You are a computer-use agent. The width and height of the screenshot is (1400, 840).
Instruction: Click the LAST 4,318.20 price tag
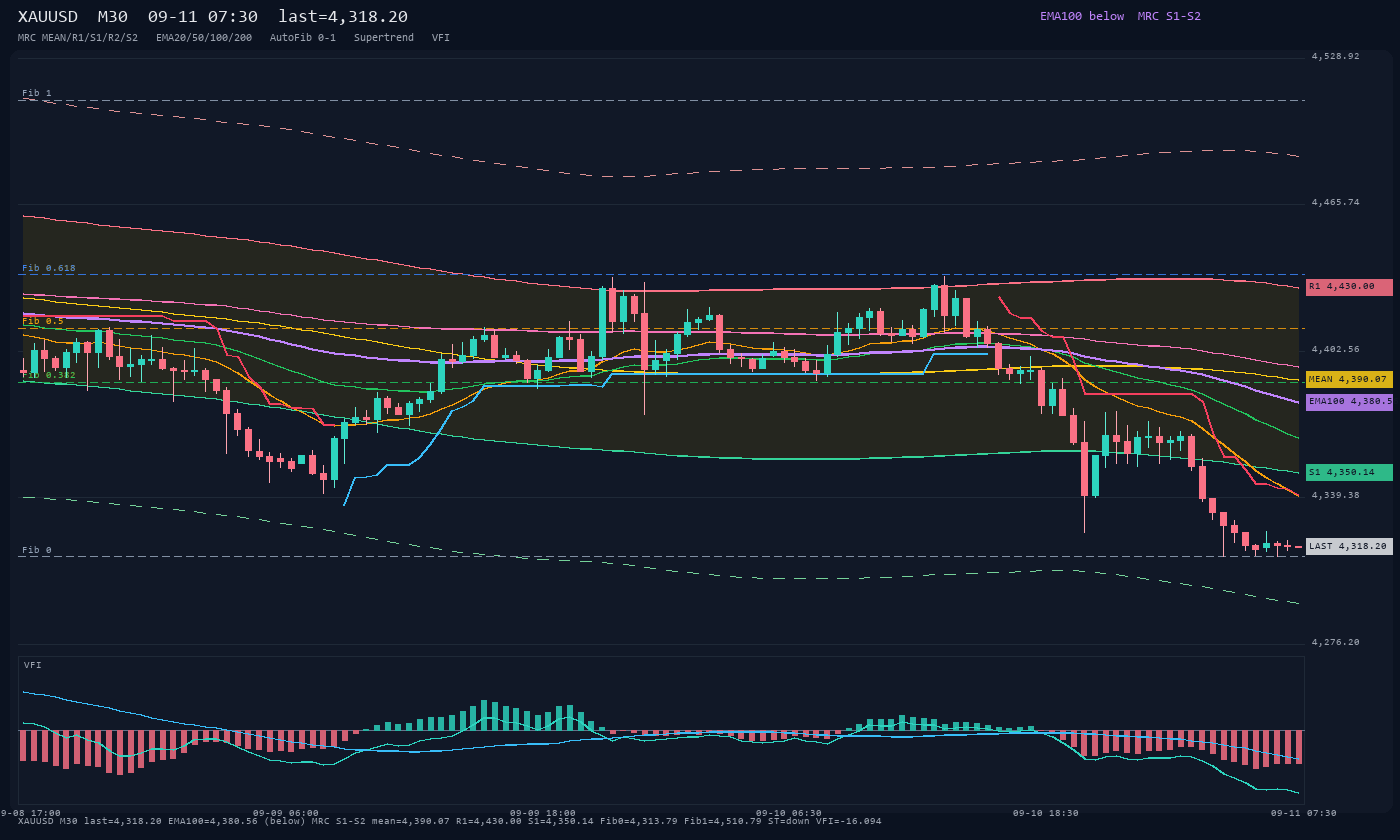[1349, 547]
